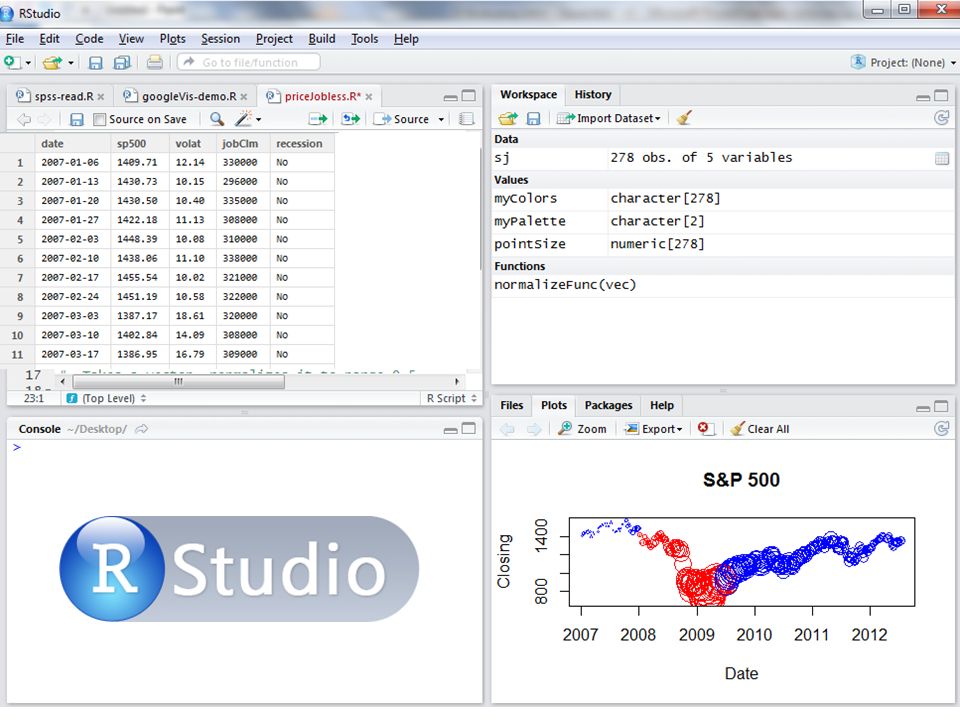Open the Session menu

click(x=220, y=39)
